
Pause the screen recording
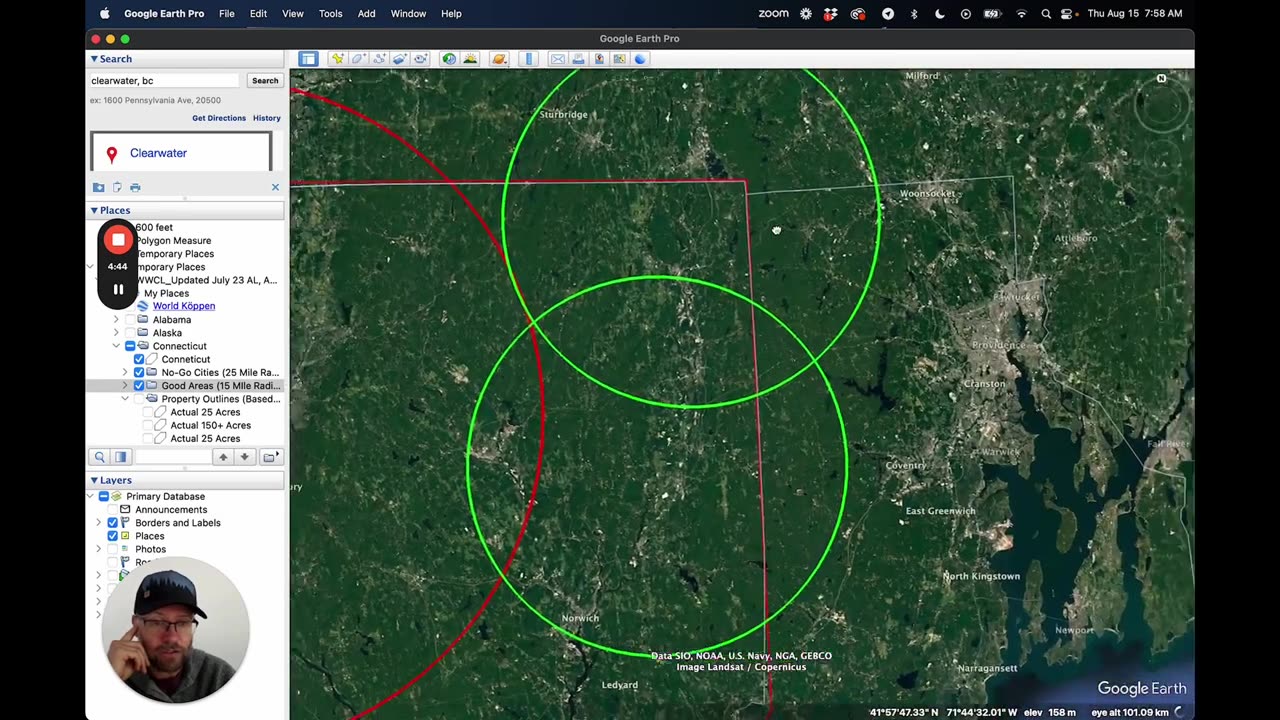[x=118, y=290]
